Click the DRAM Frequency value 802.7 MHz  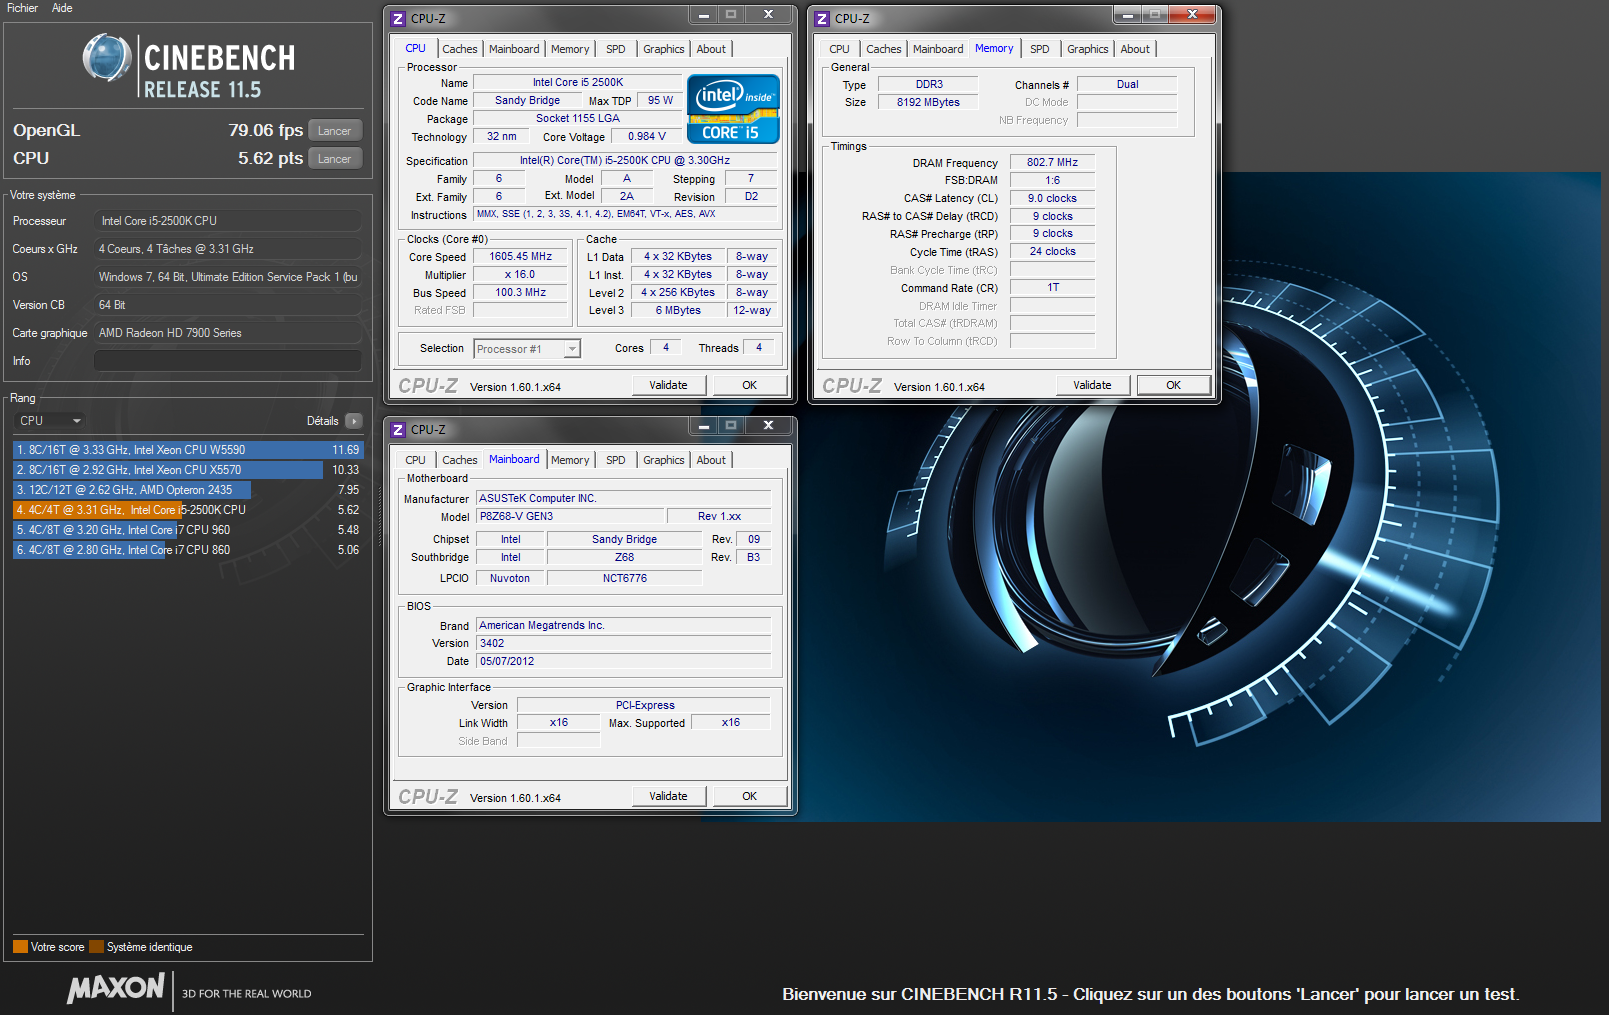tap(1052, 162)
